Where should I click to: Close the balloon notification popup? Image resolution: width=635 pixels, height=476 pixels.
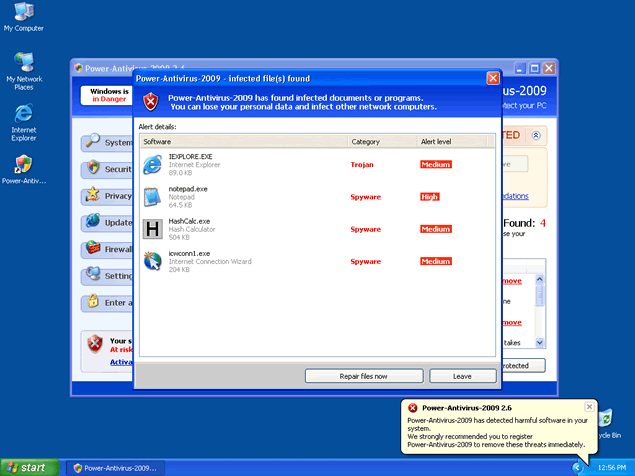pyautogui.click(x=590, y=406)
